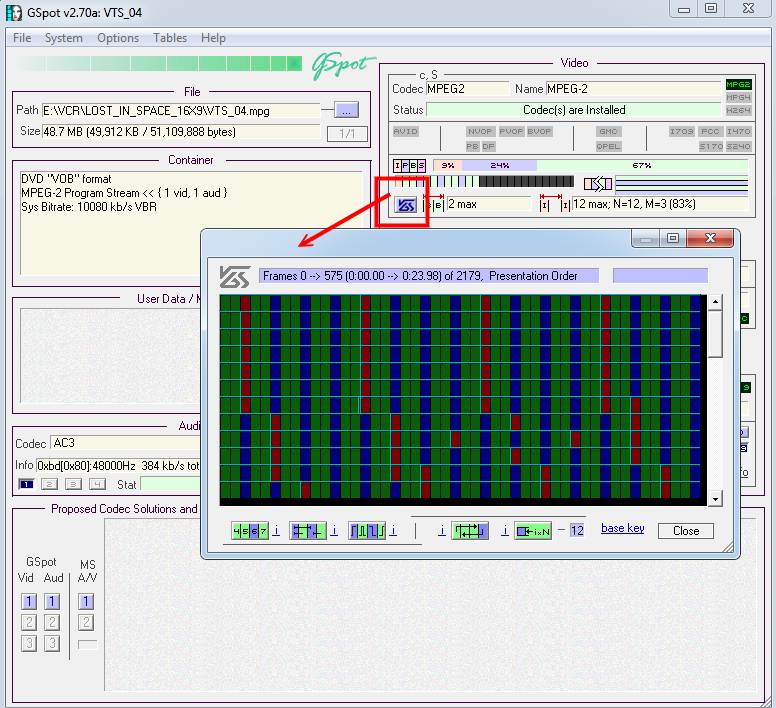Click the 4|5|6|7 row-width icon

coord(250,531)
